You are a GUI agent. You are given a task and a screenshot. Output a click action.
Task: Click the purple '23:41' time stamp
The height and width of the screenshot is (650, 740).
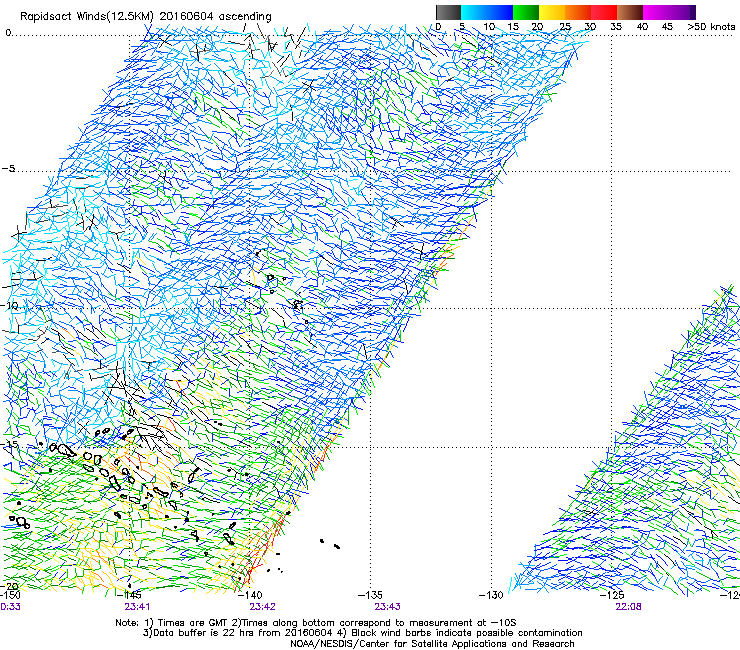(x=137, y=607)
